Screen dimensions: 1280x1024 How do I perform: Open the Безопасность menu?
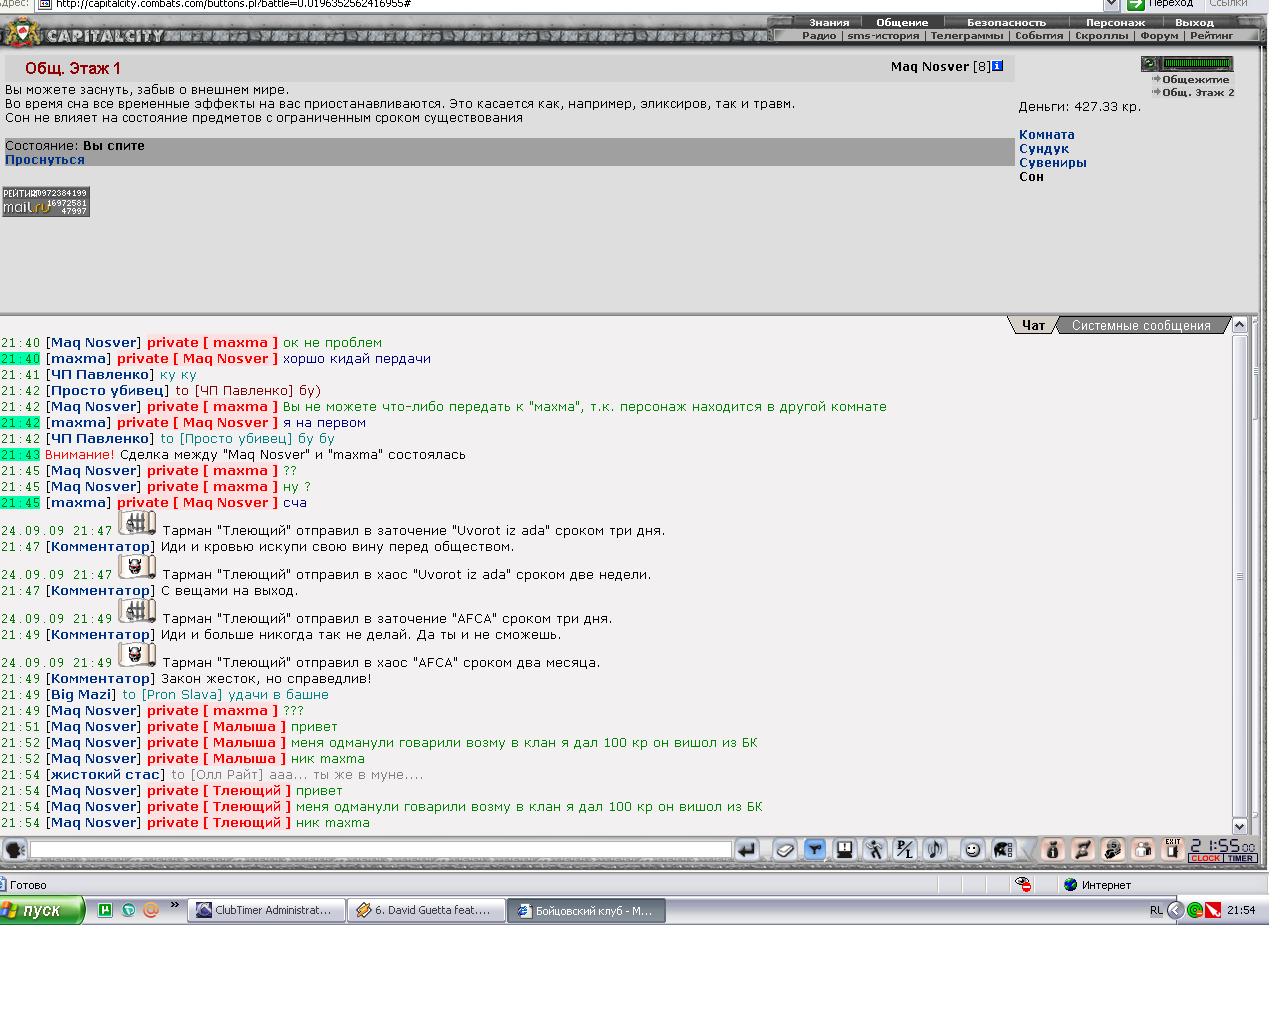coord(1006,22)
